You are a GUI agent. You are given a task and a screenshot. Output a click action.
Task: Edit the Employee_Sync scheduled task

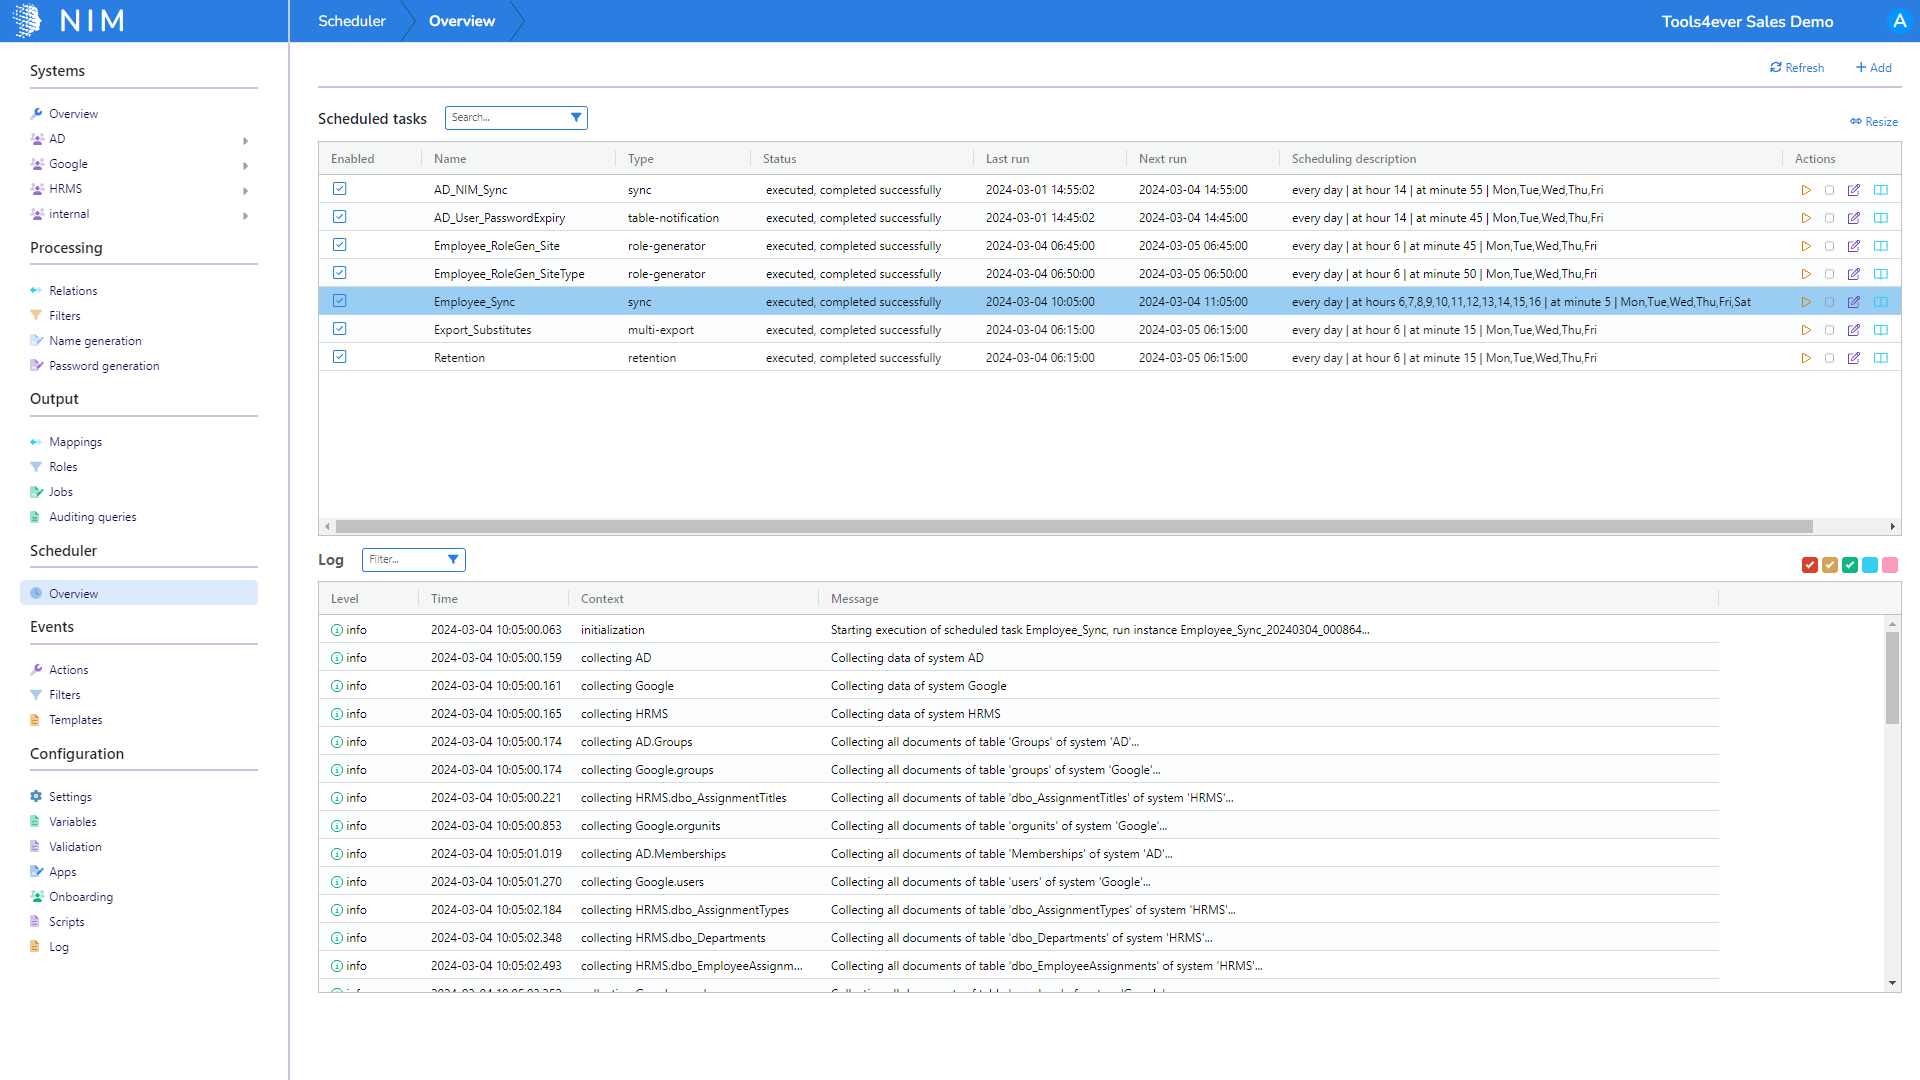click(x=1854, y=302)
